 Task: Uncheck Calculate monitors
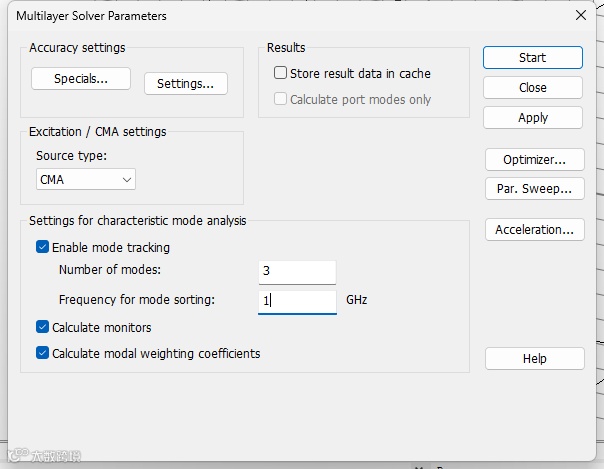tap(42, 327)
